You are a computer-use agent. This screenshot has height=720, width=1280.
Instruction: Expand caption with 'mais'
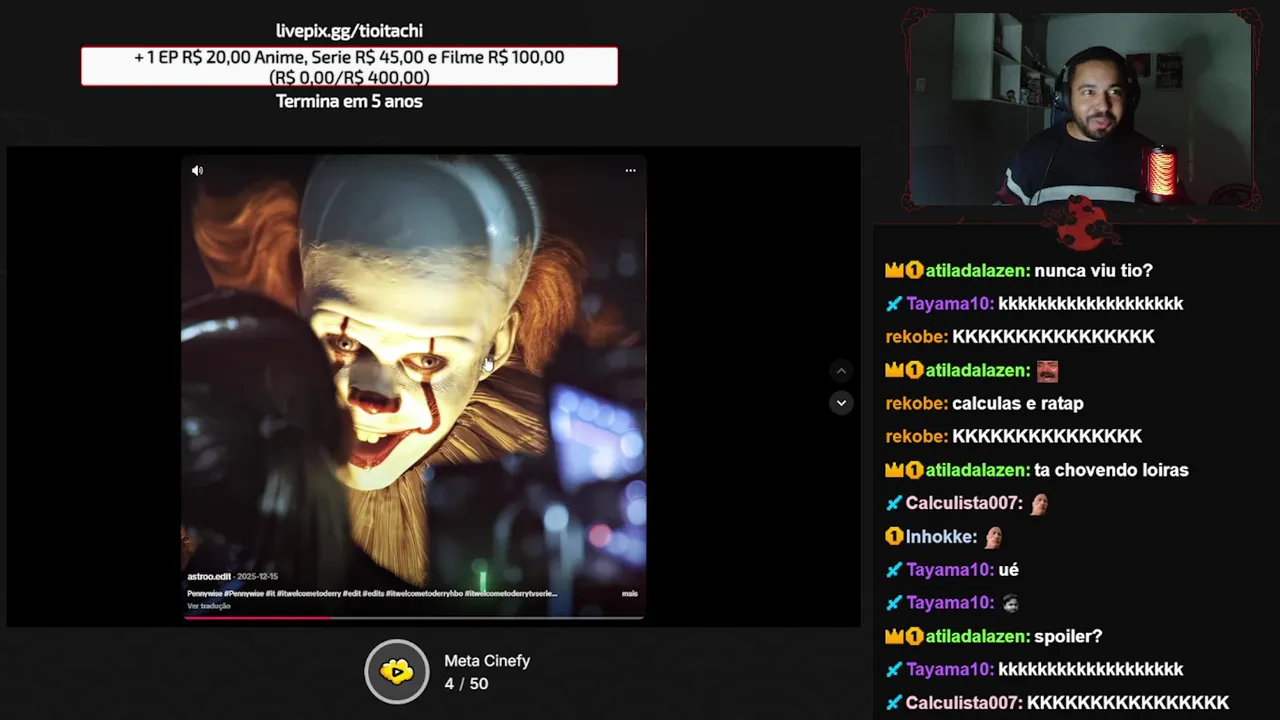629,594
